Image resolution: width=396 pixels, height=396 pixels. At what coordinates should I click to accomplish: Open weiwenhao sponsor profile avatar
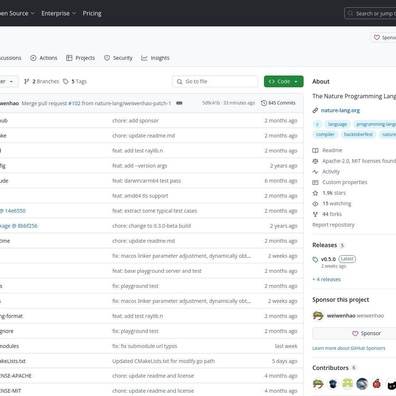[x=318, y=315]
